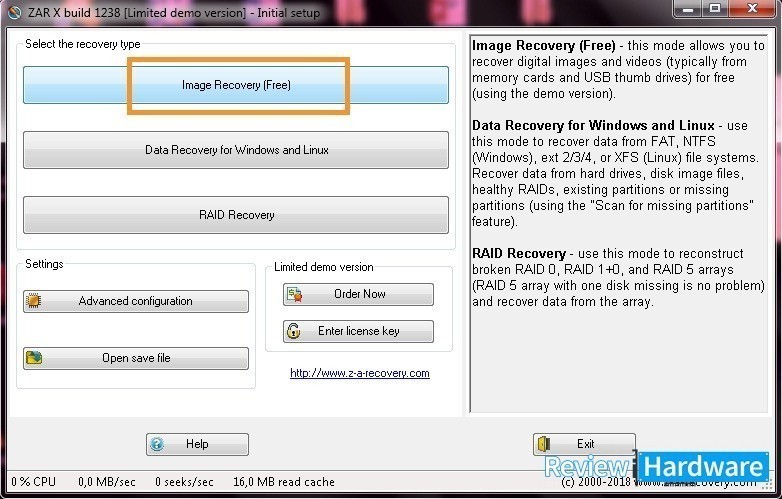Click the '0 % CPU' status entry
782x499 pixels.
click(33, 482)
